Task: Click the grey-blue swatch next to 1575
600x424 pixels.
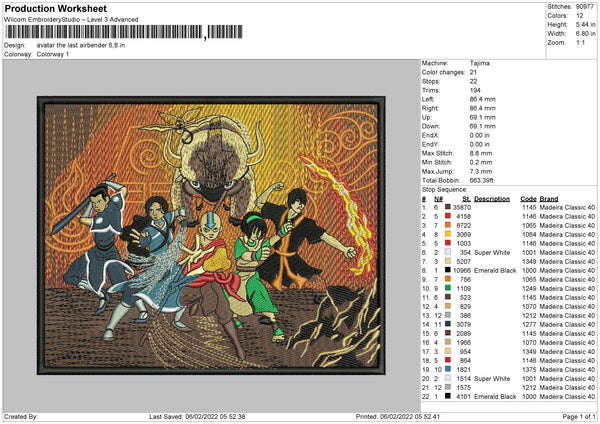Action: tap(448, 387)
